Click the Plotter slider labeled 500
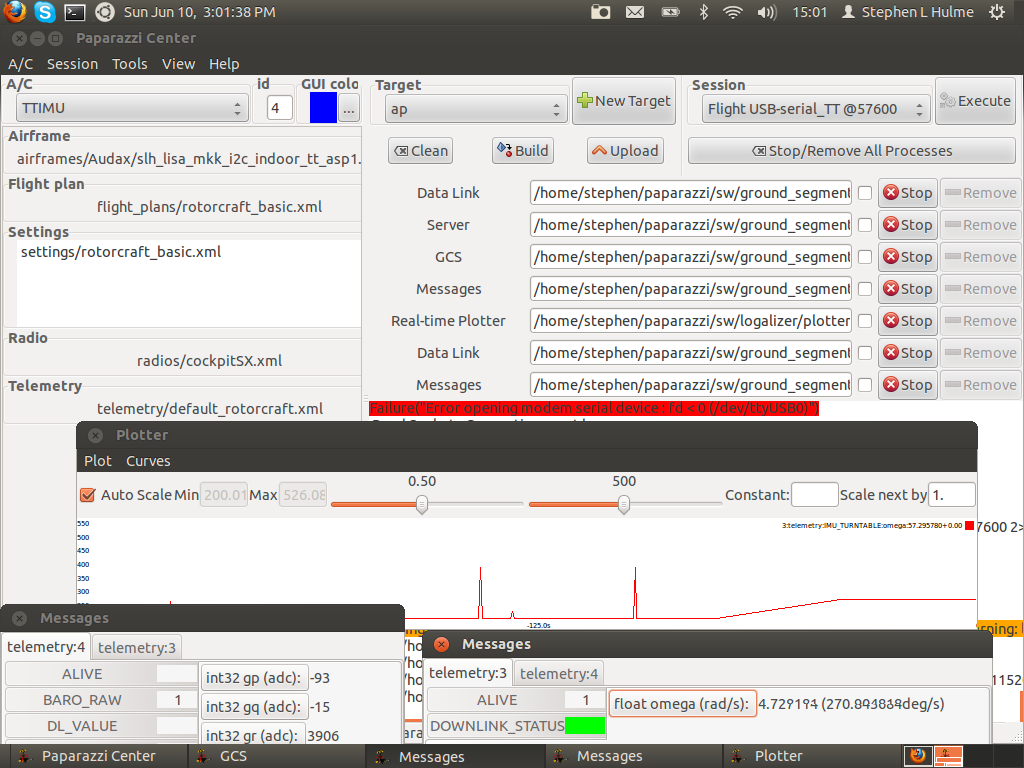The width and height of the screenshot is (1024, 768). click(x=625, y=504)
